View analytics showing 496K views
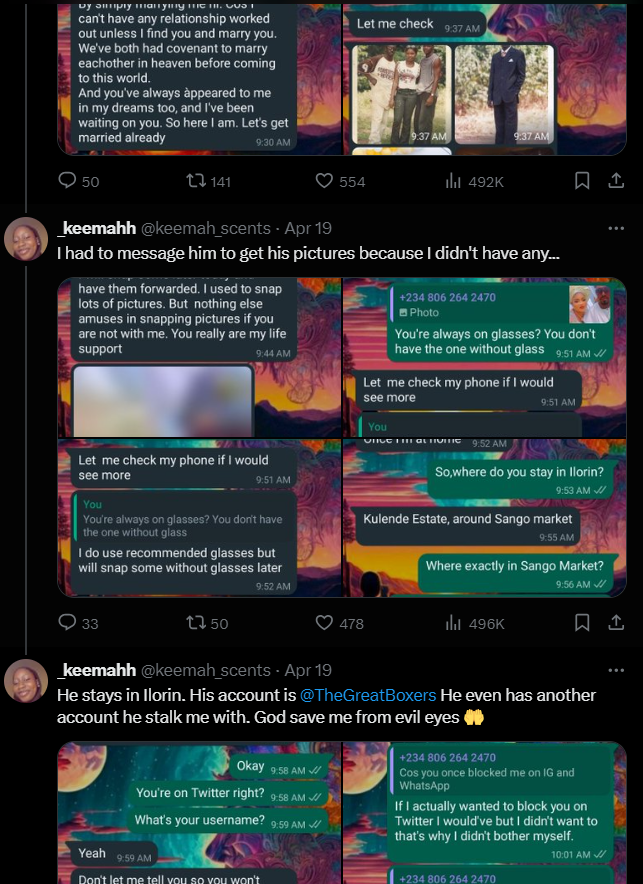This screenshot has height=884, width=643. click(475, 623)
